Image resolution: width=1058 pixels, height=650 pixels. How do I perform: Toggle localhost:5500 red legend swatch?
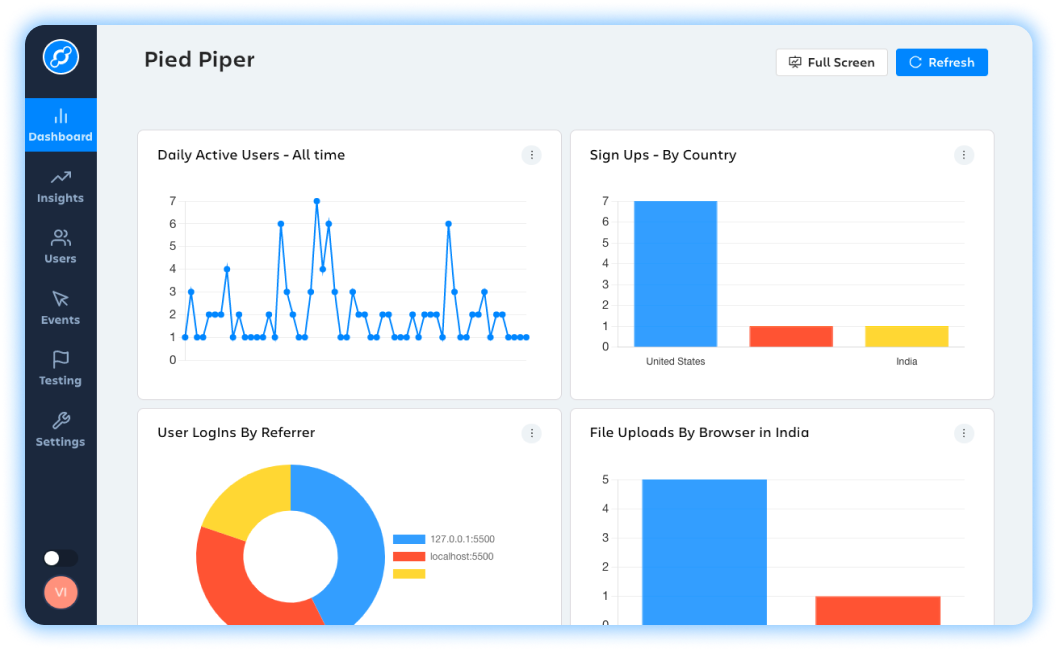pos(409,557)
